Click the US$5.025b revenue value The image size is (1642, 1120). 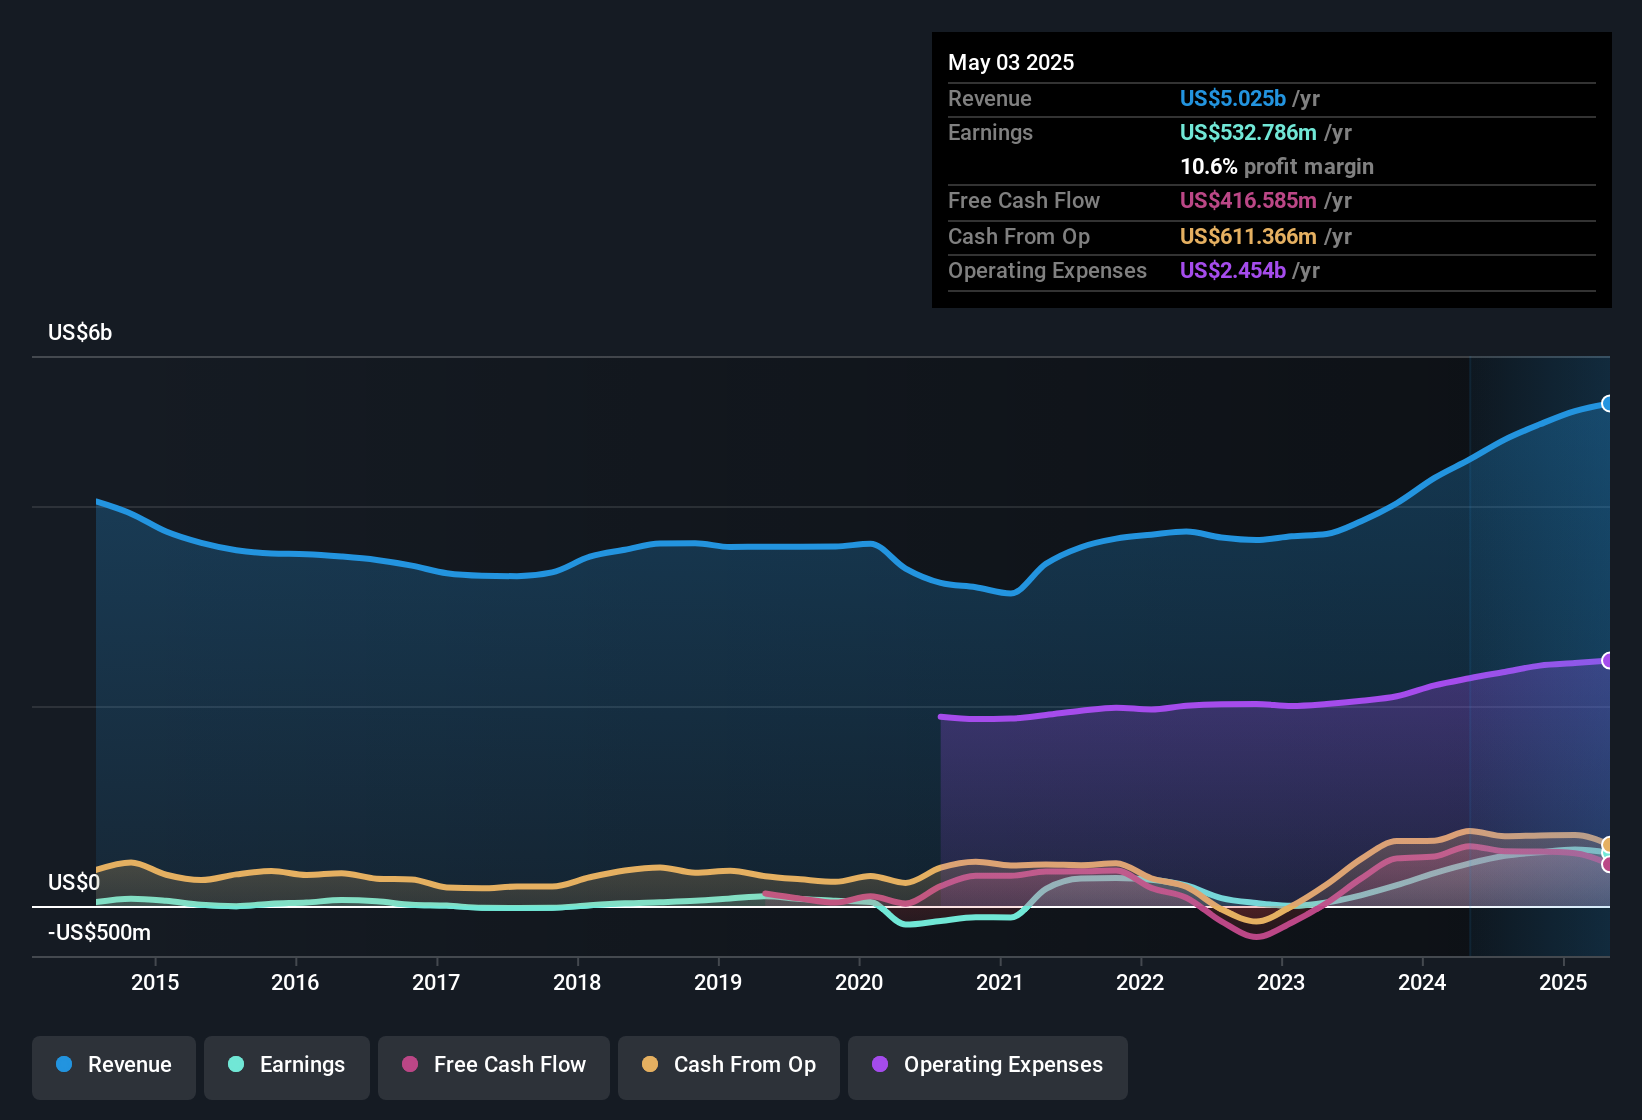pyautogui.click(x=1233, y=99)
